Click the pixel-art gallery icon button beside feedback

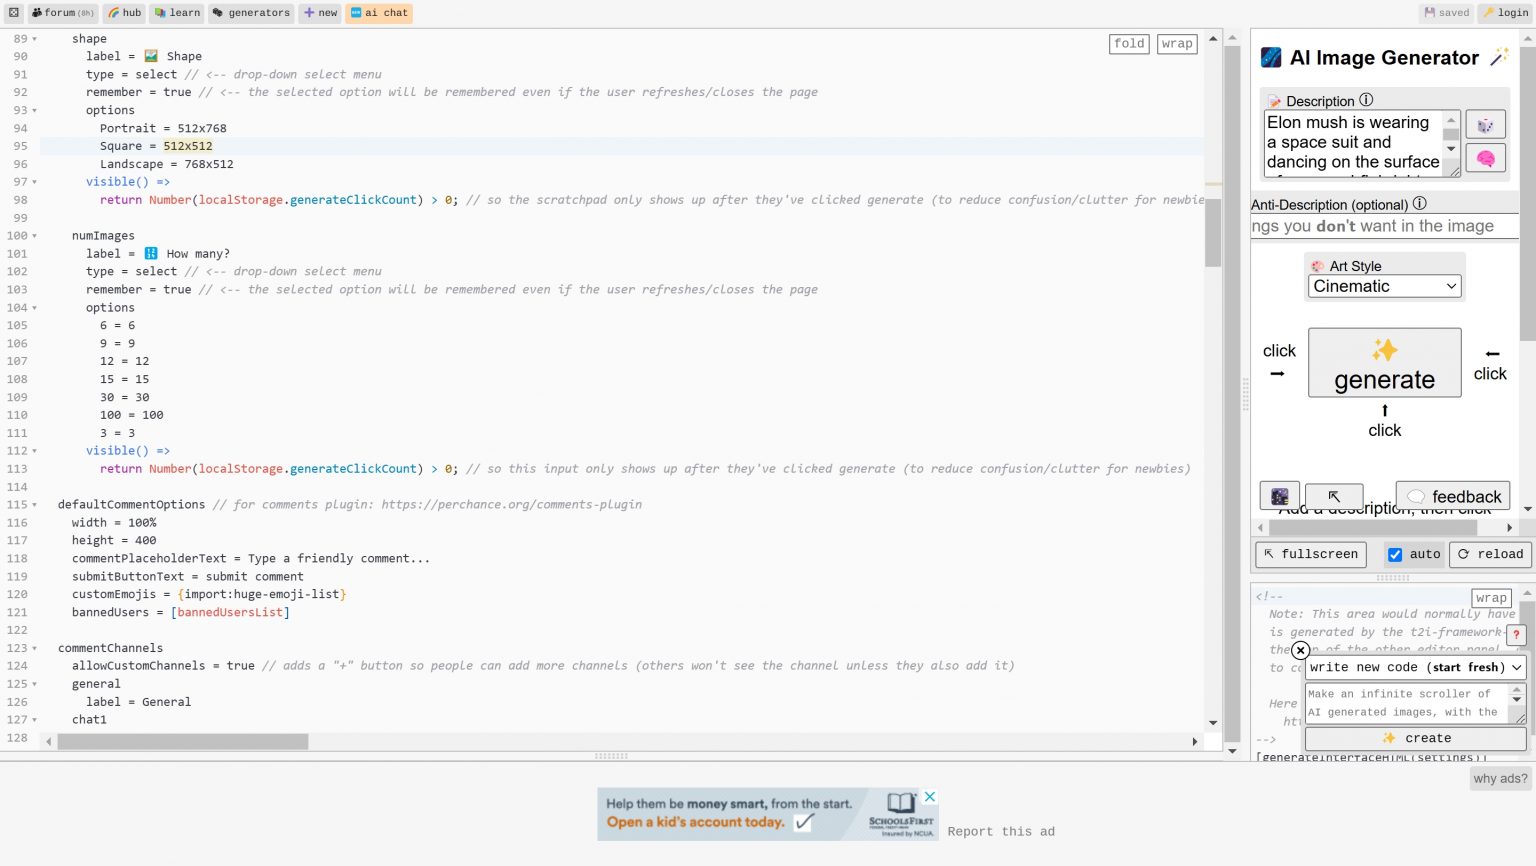coord(1279,496)
